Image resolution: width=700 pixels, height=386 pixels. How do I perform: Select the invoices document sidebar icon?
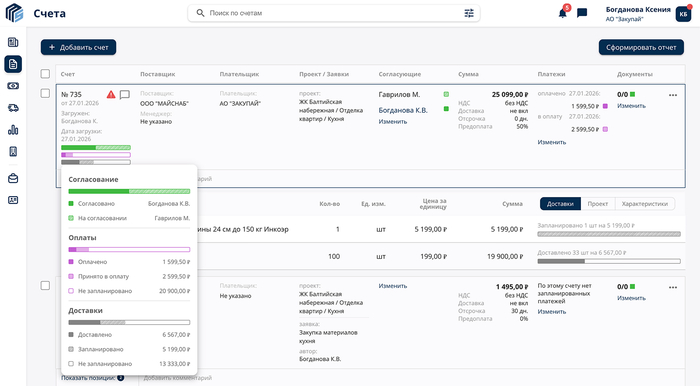[13, 64]
